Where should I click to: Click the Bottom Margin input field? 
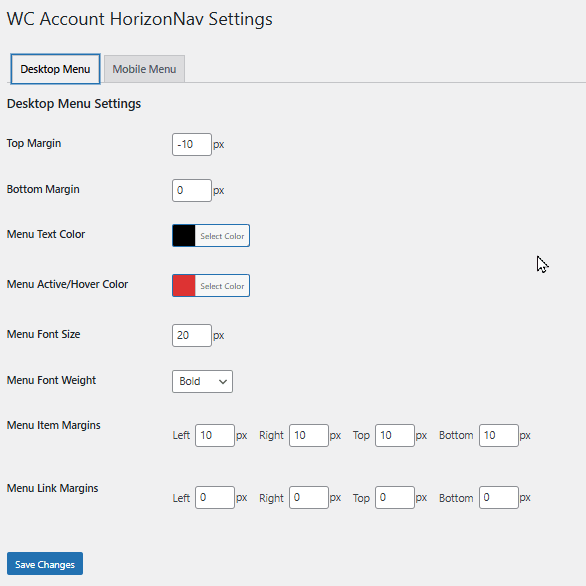coord(192,190)
